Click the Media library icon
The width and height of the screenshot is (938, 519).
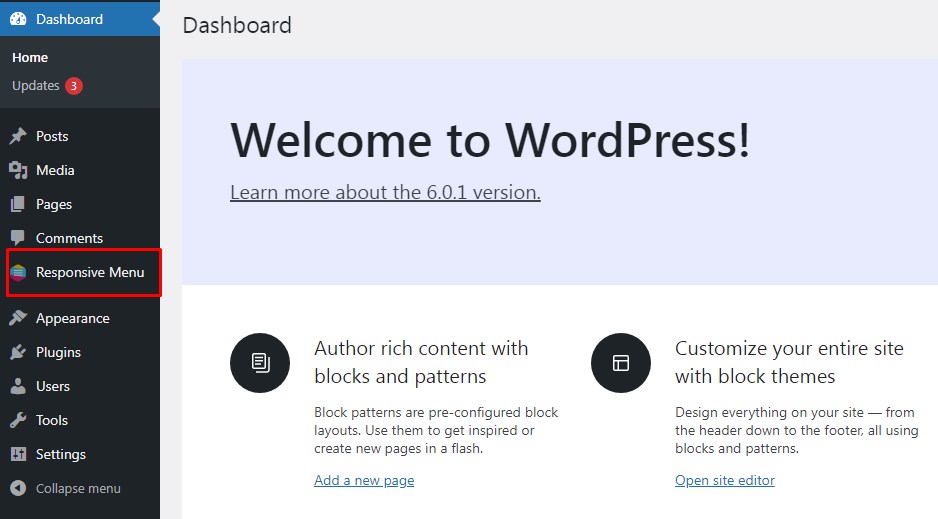(18, 171)
